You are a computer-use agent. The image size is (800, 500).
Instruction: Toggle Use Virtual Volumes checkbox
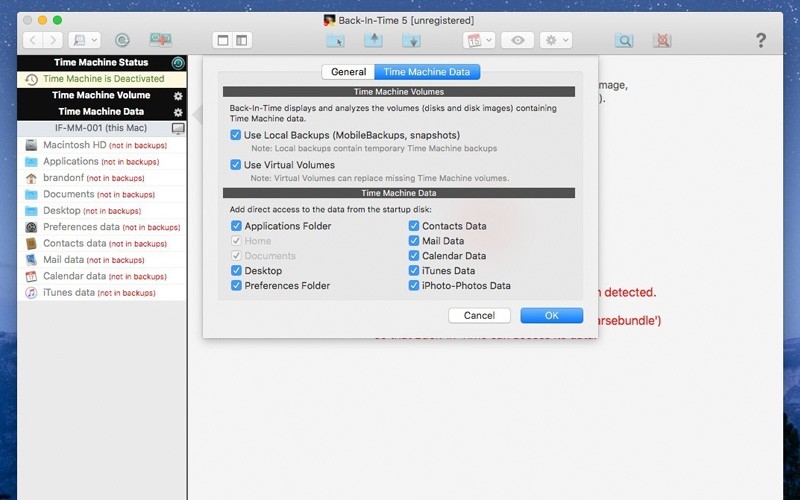(x=235, y=165)
